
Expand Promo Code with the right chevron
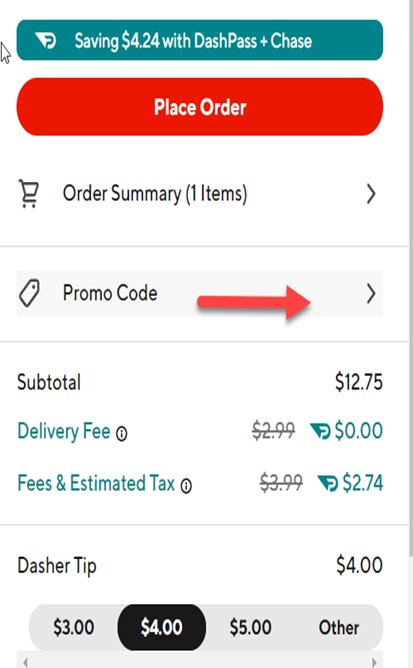coord(371,294)
